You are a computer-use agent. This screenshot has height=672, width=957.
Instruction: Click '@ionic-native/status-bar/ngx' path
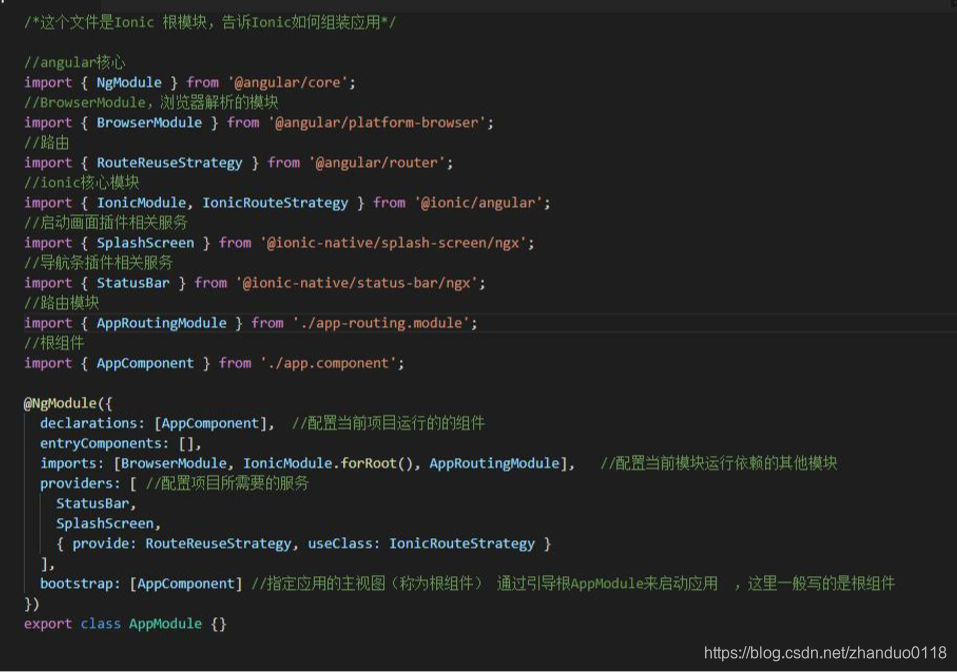[356, 283]
